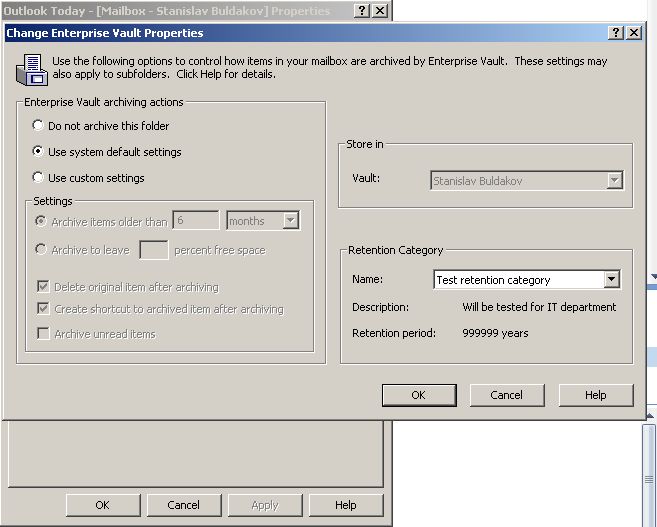Viewport: 657px width, 527px height.
Task: Click the question-mark icon in Outlook Today Properties title bar
Action: pos(361,10)
